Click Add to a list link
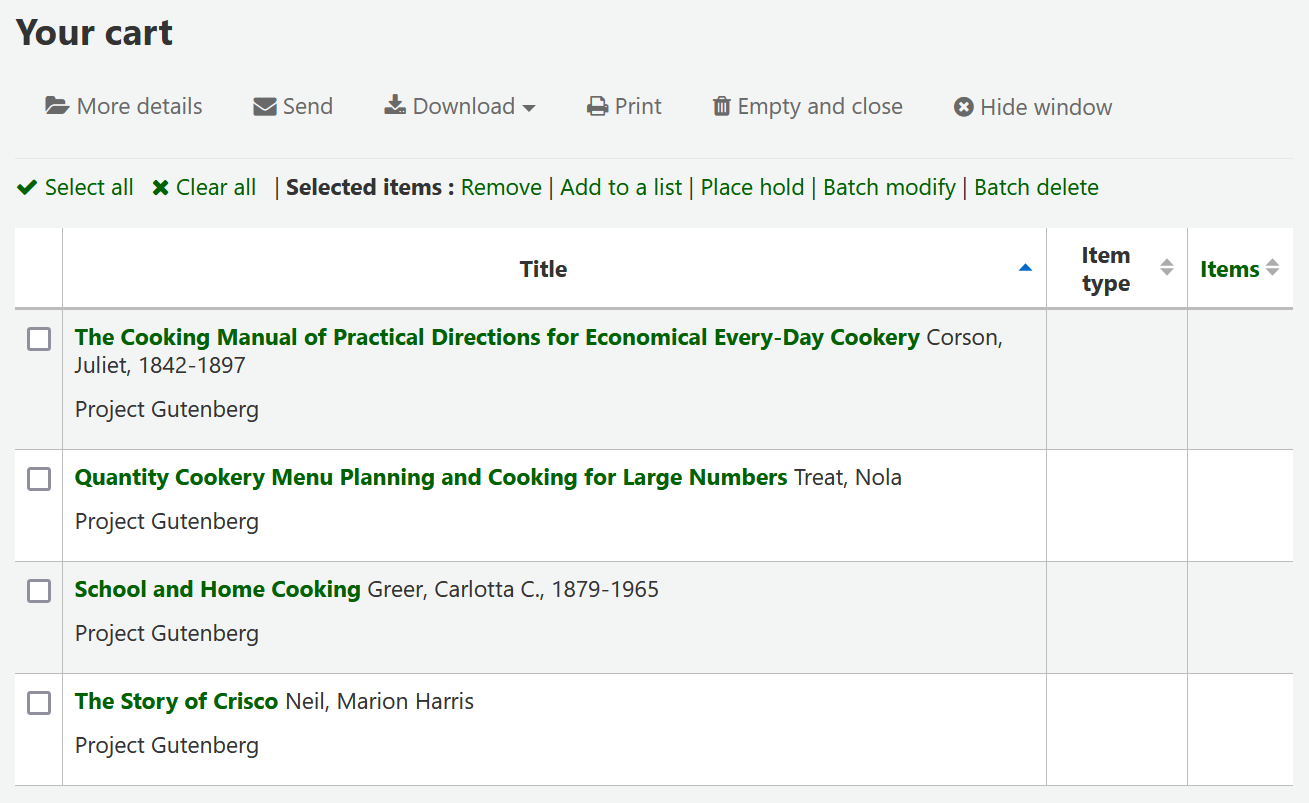 tap(621, 187)
